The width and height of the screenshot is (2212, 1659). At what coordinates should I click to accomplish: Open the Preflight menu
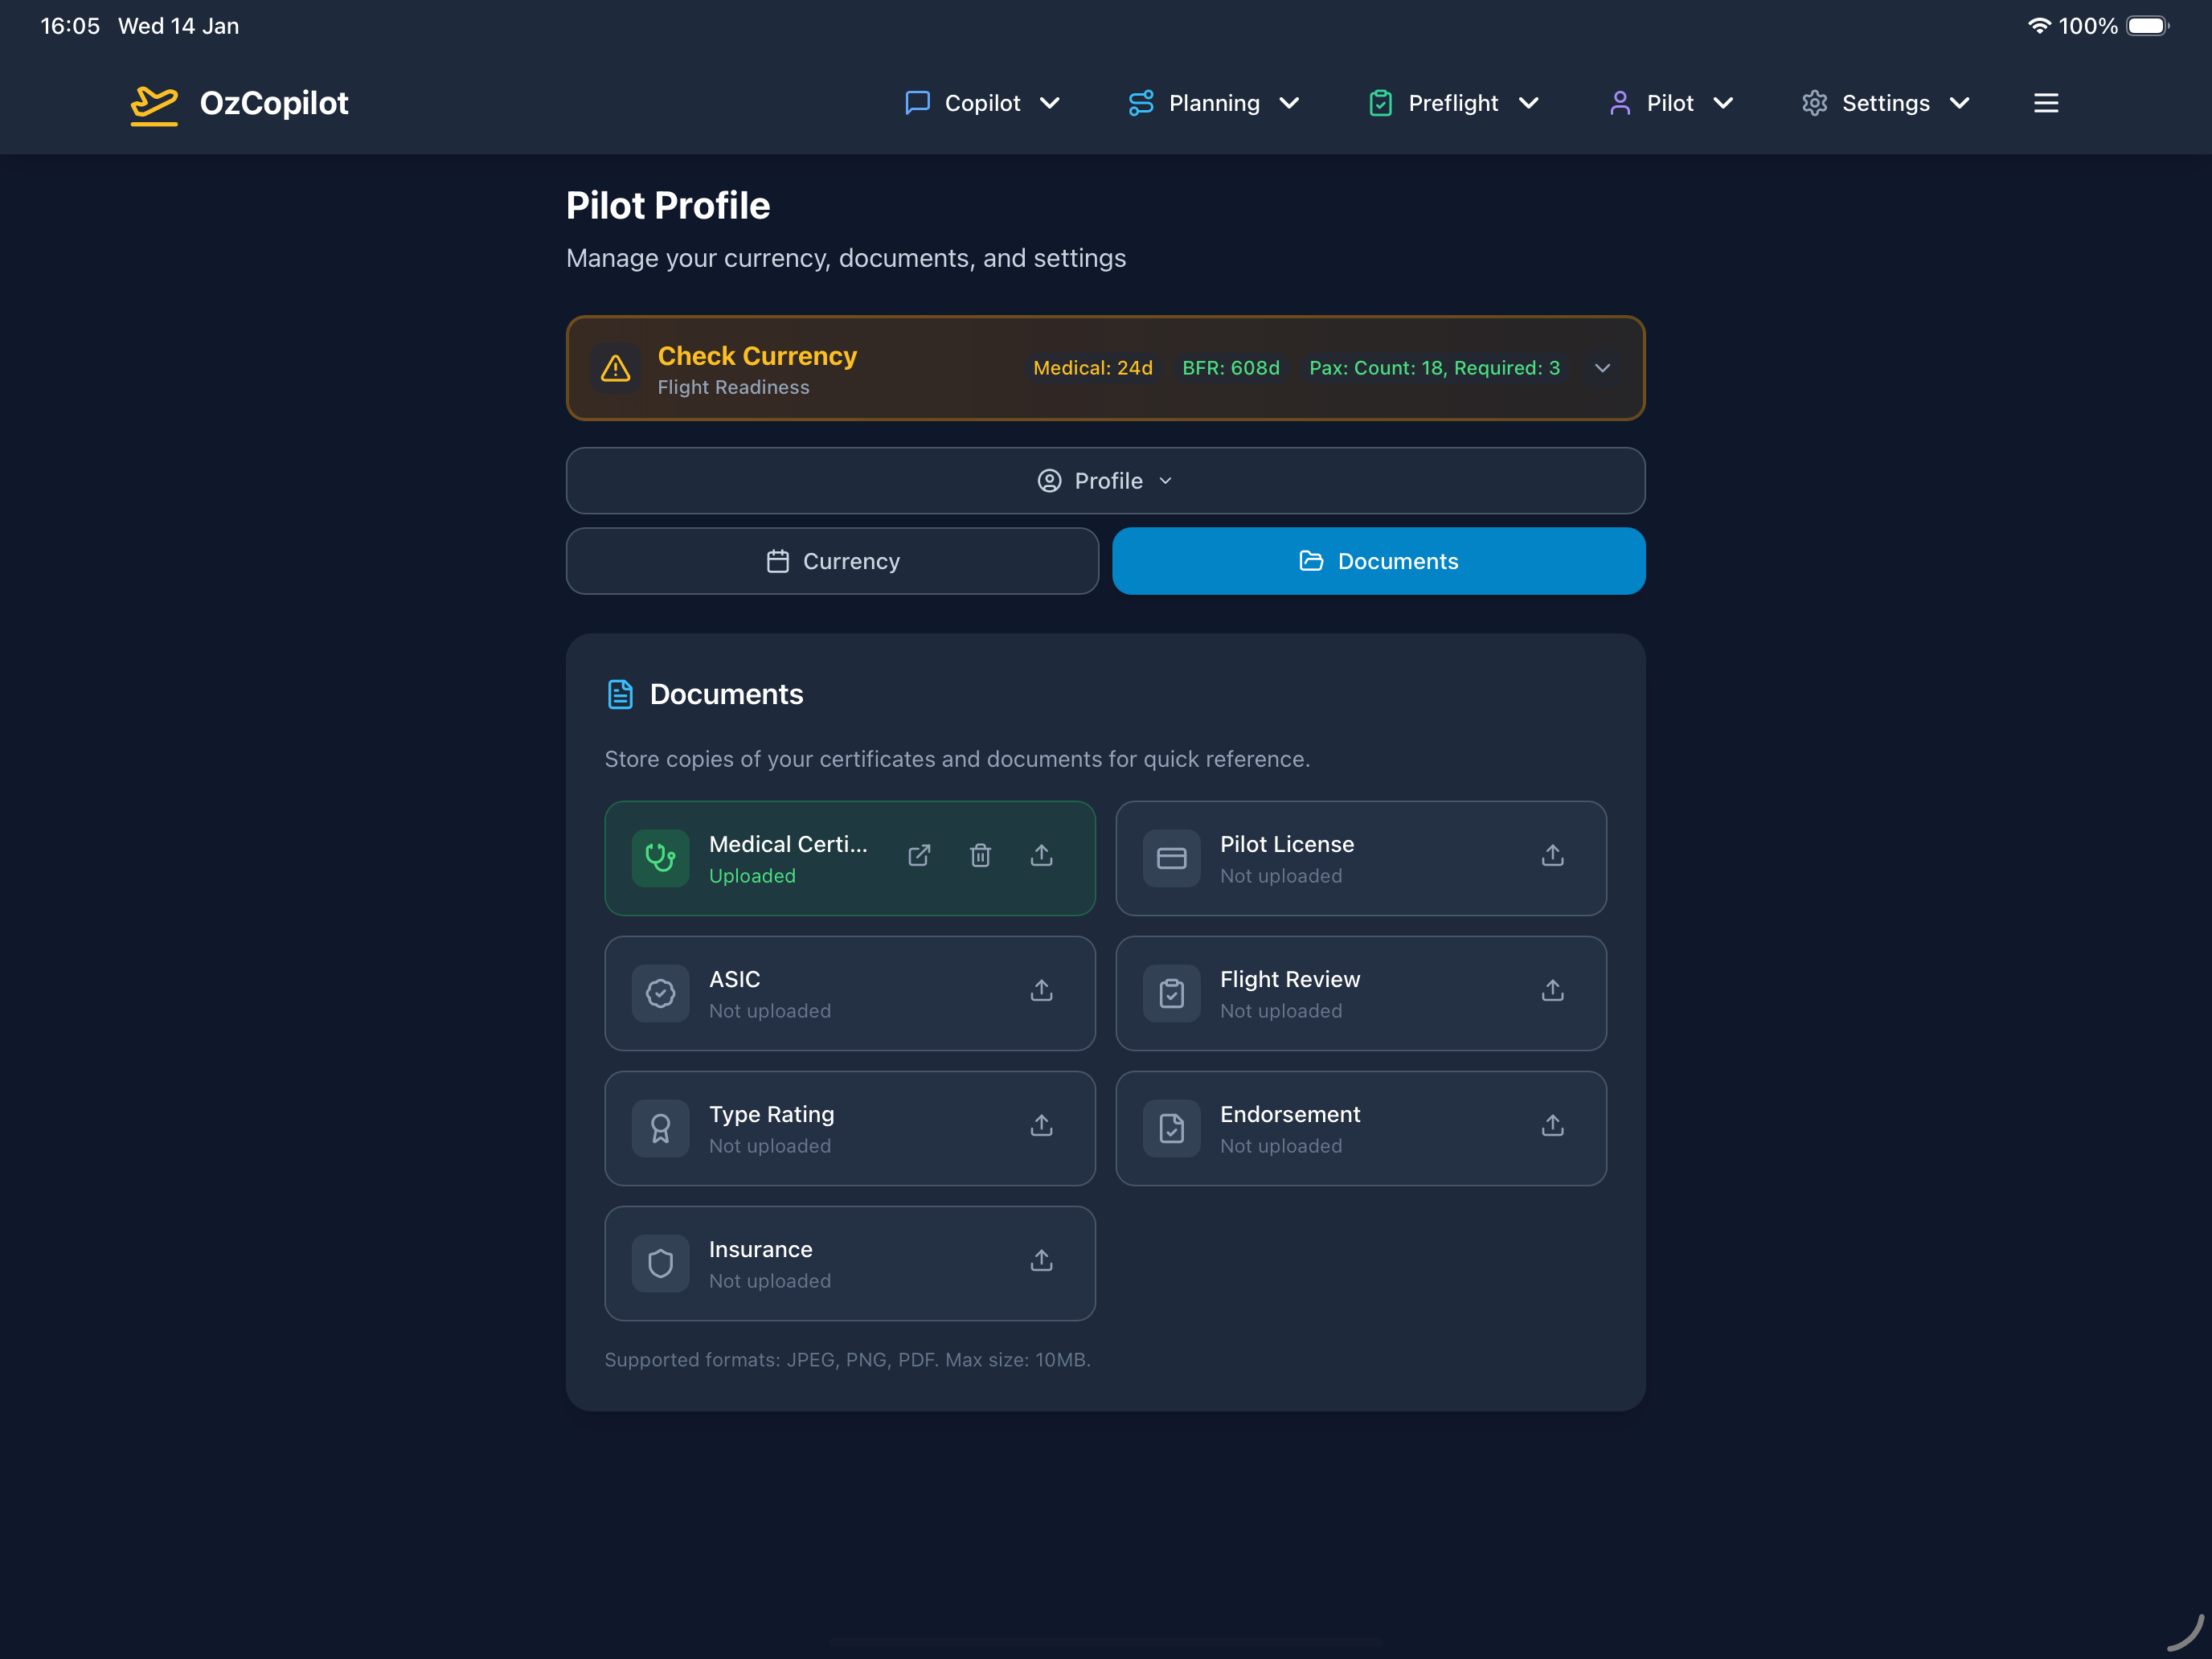1452,103
